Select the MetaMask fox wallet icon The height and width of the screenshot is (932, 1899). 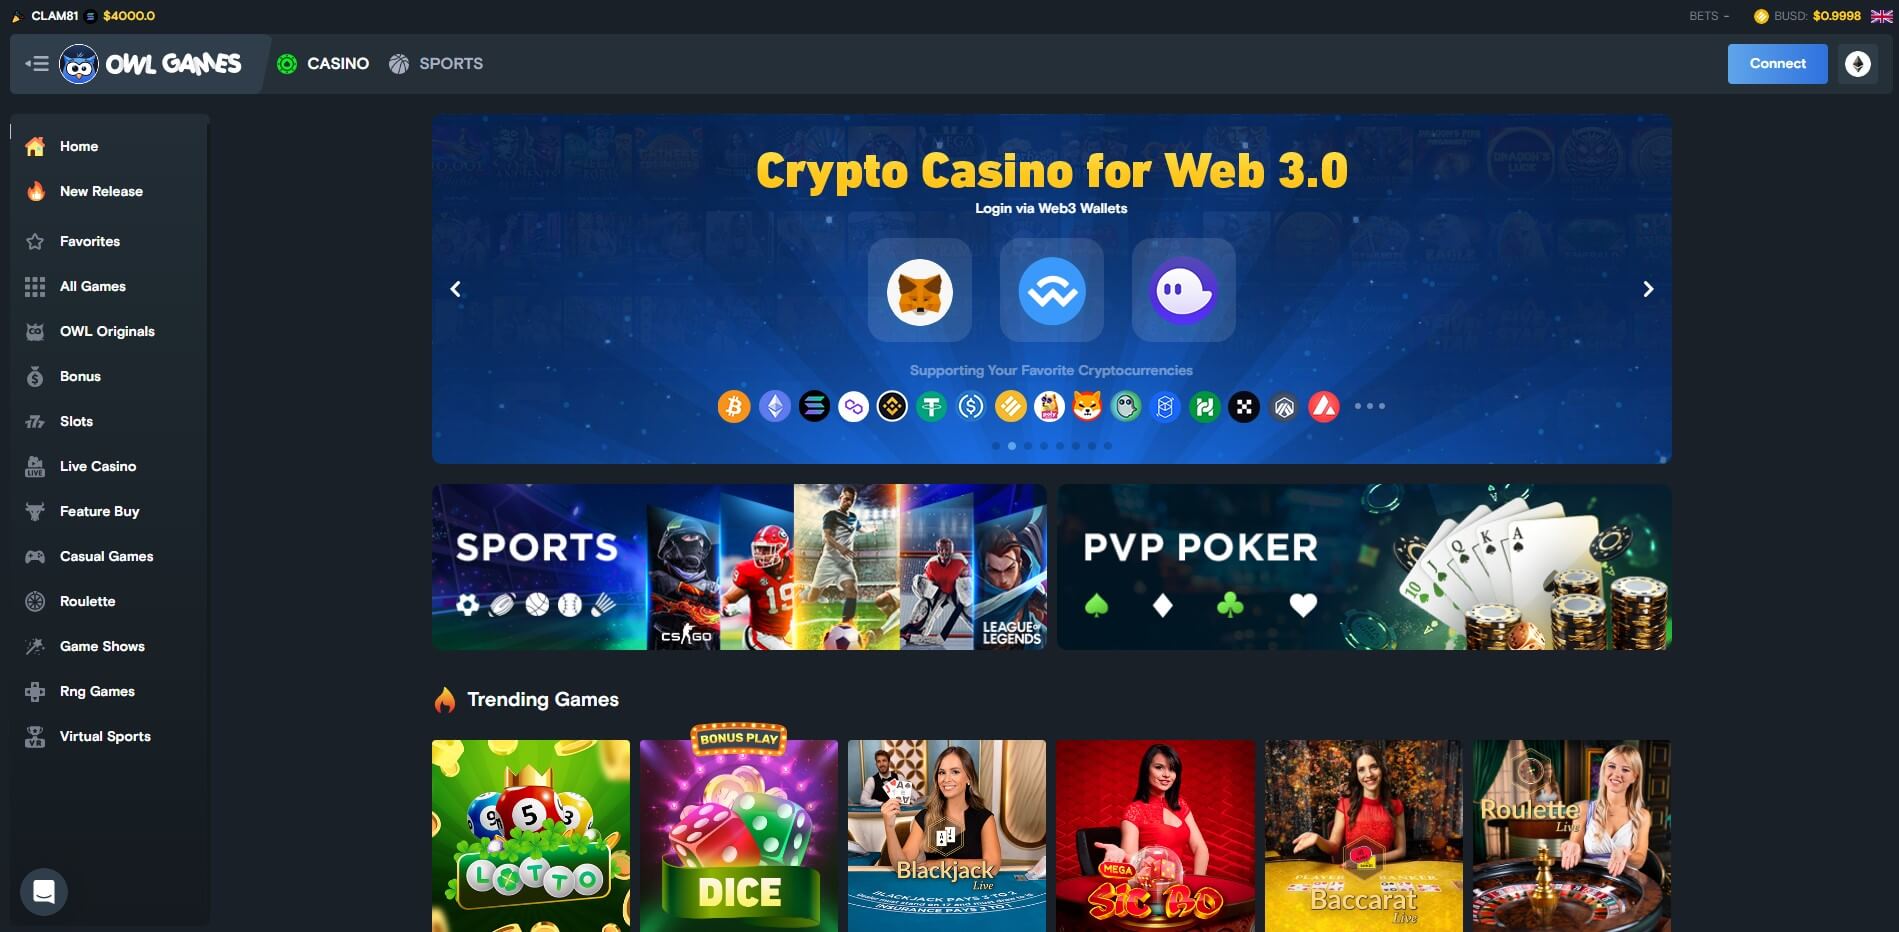tap(919, 290)
